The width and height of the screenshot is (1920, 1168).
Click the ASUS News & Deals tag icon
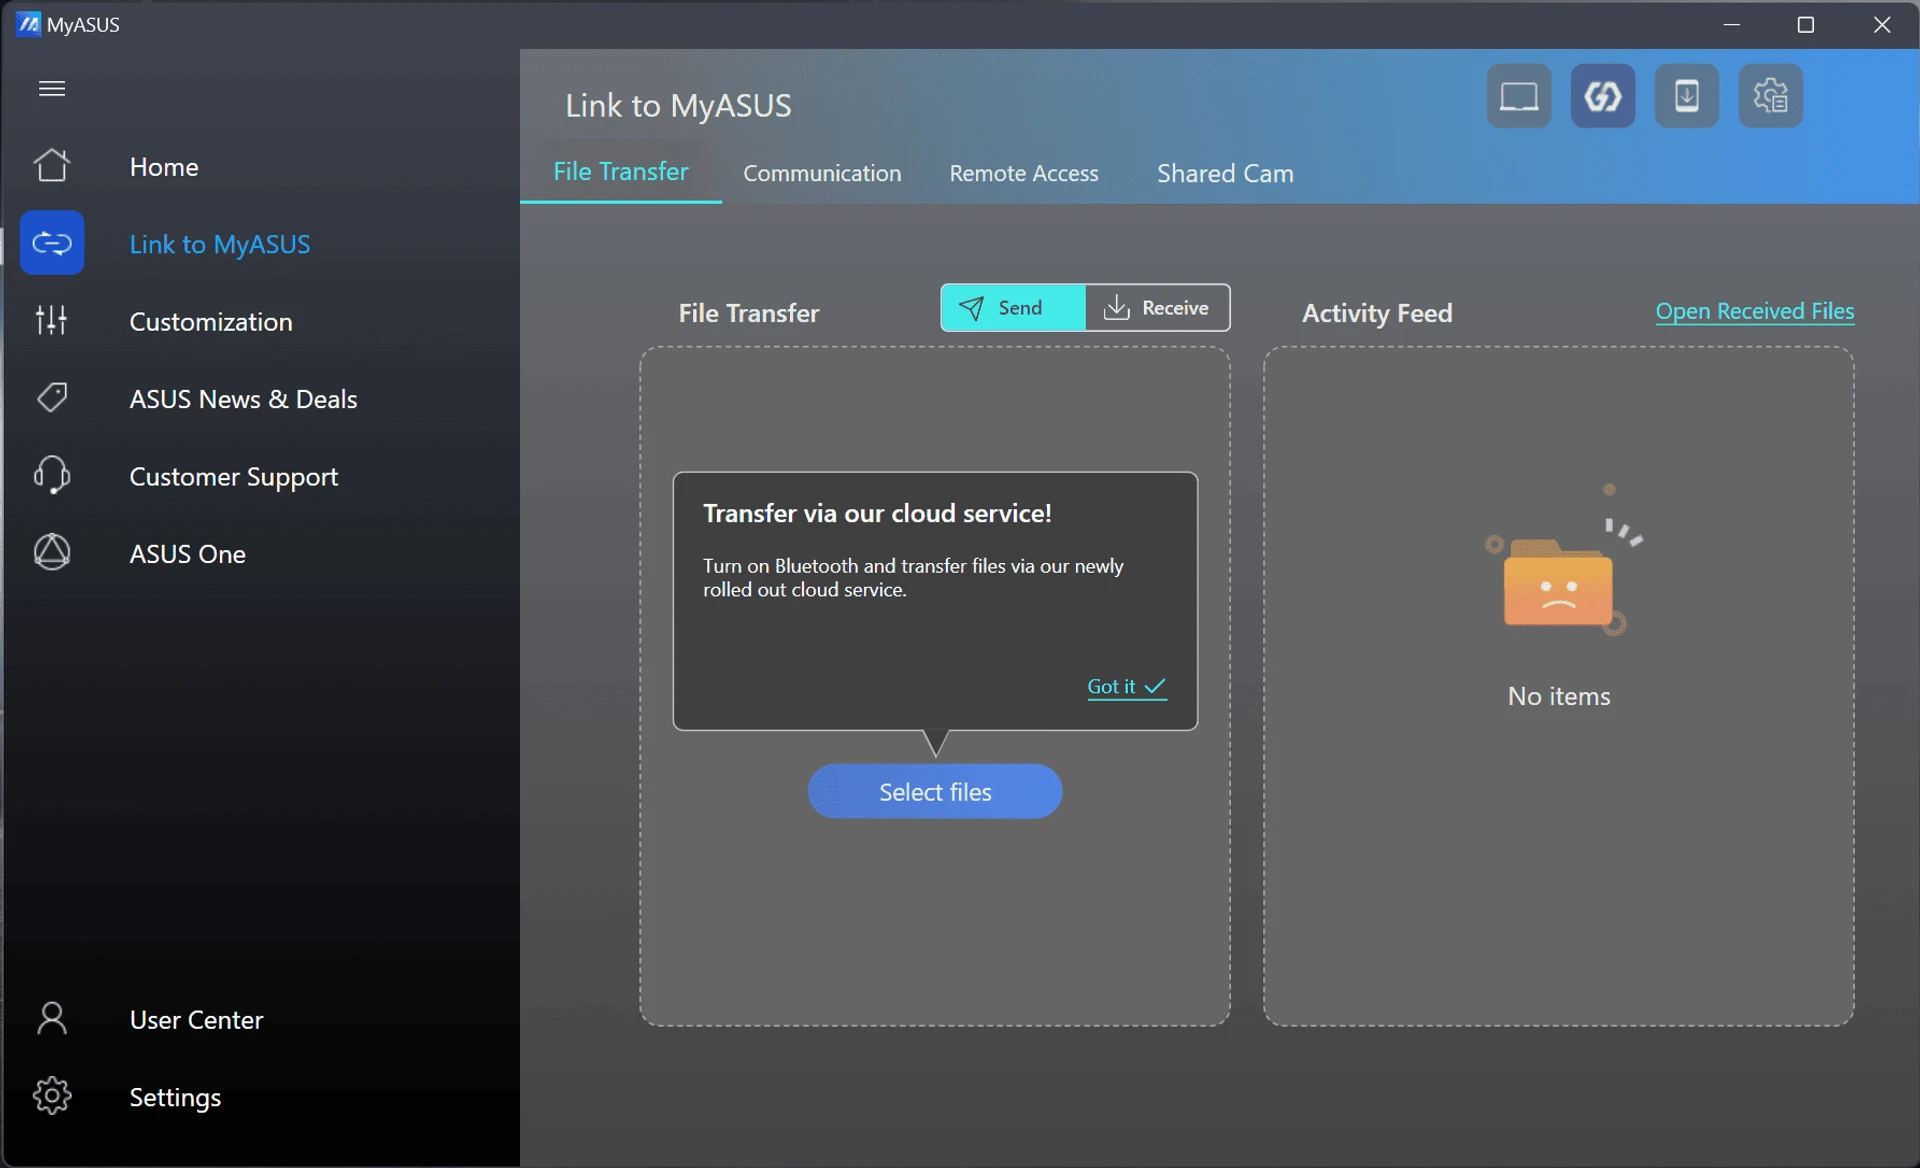click(52, 398)
